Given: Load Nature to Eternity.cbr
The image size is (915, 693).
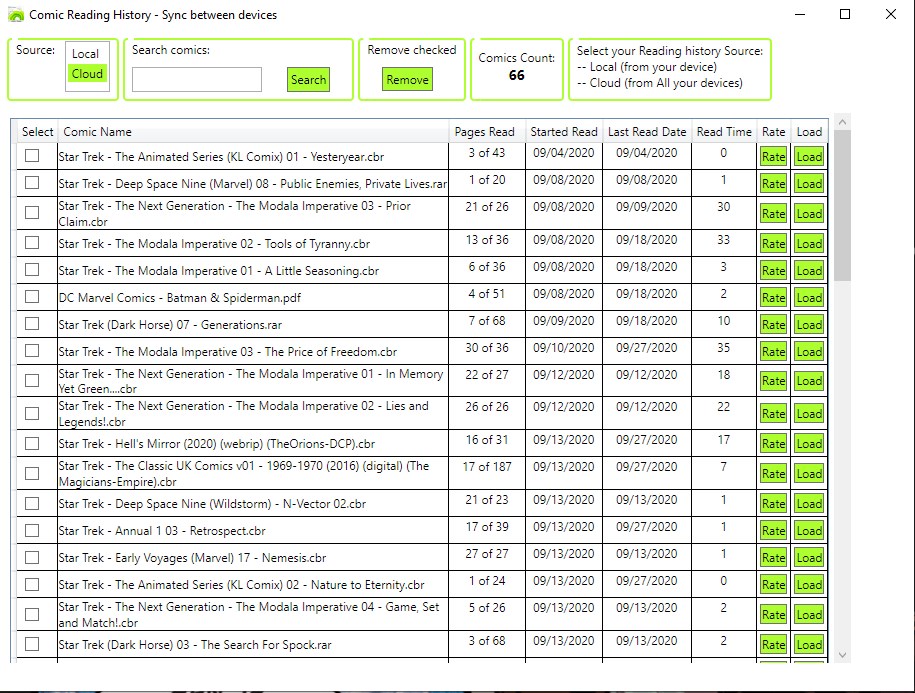Looking at the screenshot, I should [x=809, y=584].
